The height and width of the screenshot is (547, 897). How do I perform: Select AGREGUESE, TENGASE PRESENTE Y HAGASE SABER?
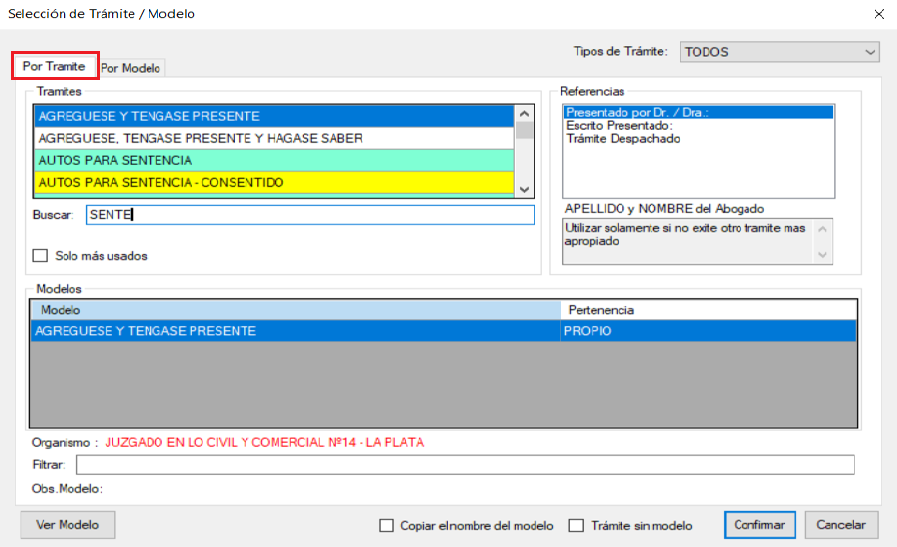pyautogui.click(x=273, y=138)
